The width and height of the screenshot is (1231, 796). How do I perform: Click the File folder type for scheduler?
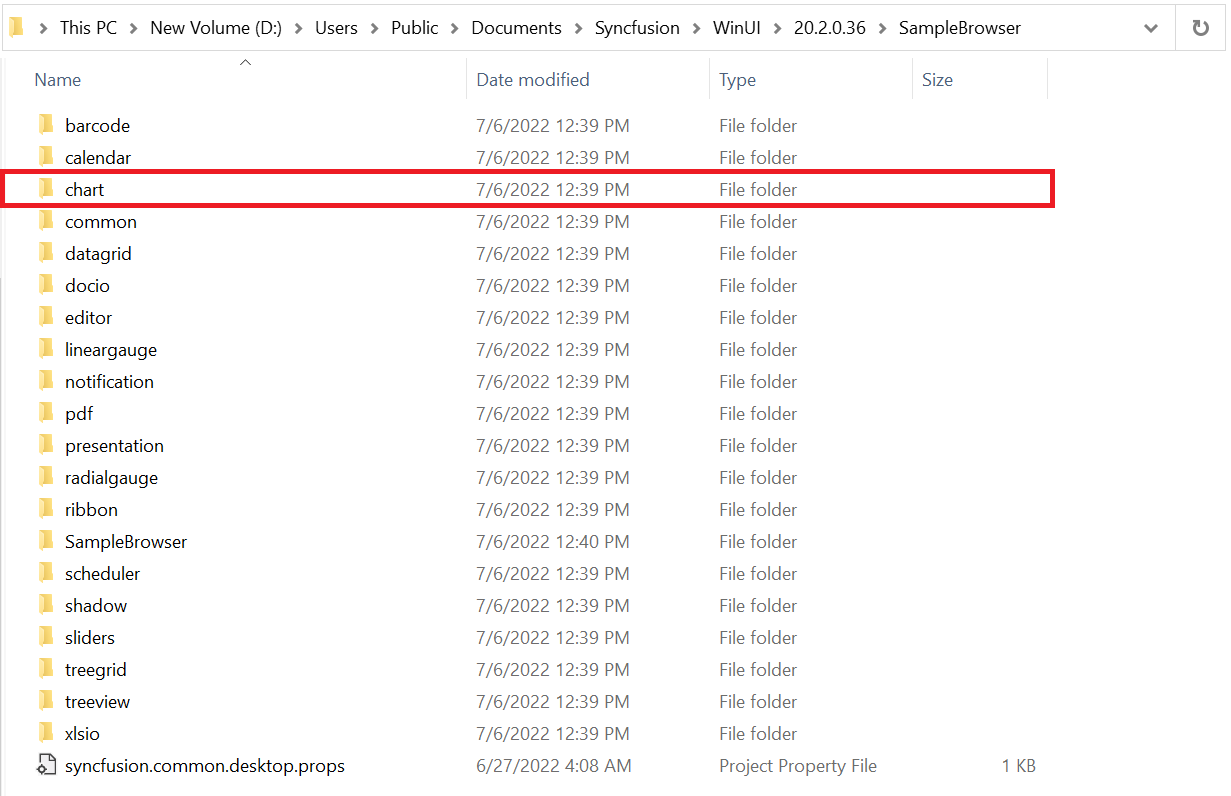coord(758,574)
